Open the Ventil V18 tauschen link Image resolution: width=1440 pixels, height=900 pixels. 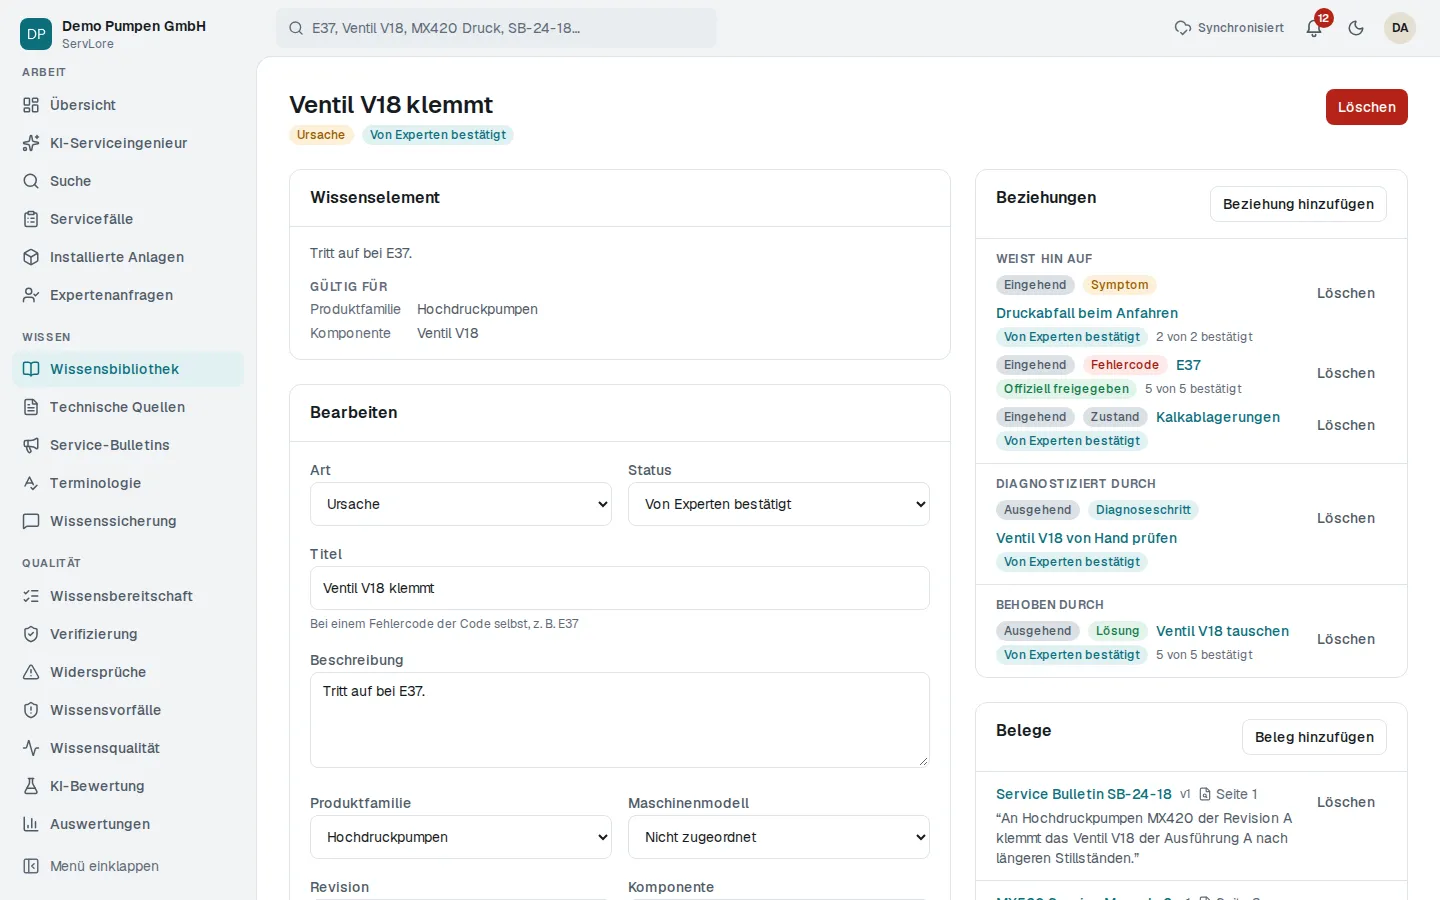(x=1222, y=631)
